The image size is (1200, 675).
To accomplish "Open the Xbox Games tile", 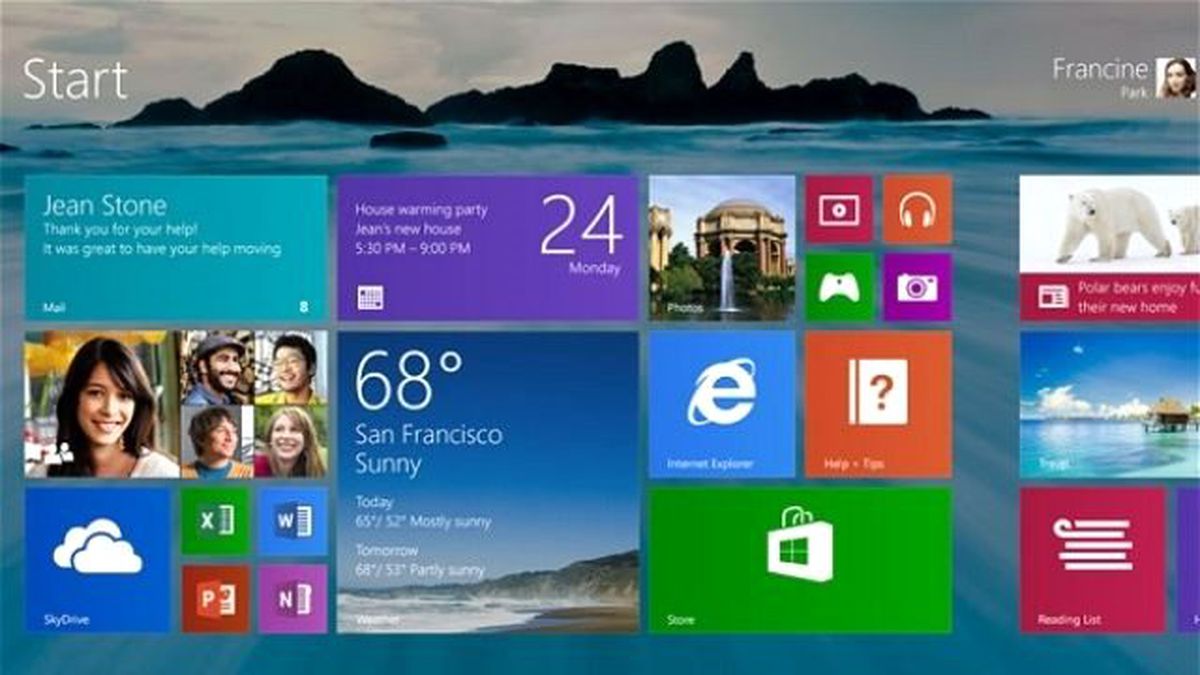I will (x=839, y=287).
